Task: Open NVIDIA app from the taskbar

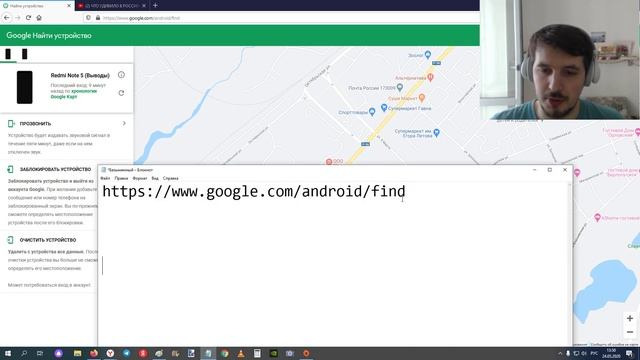Action: 273,353
